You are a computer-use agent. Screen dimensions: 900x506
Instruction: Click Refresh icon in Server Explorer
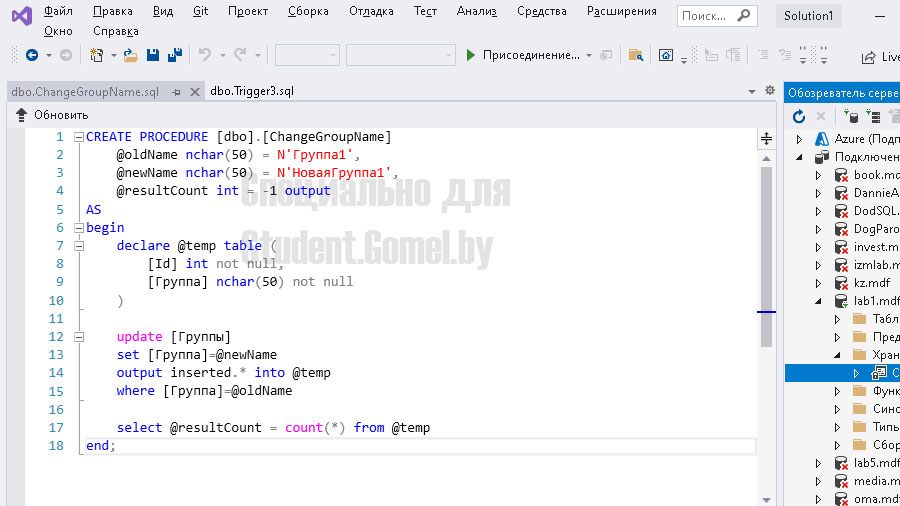[x=798, y=116]
